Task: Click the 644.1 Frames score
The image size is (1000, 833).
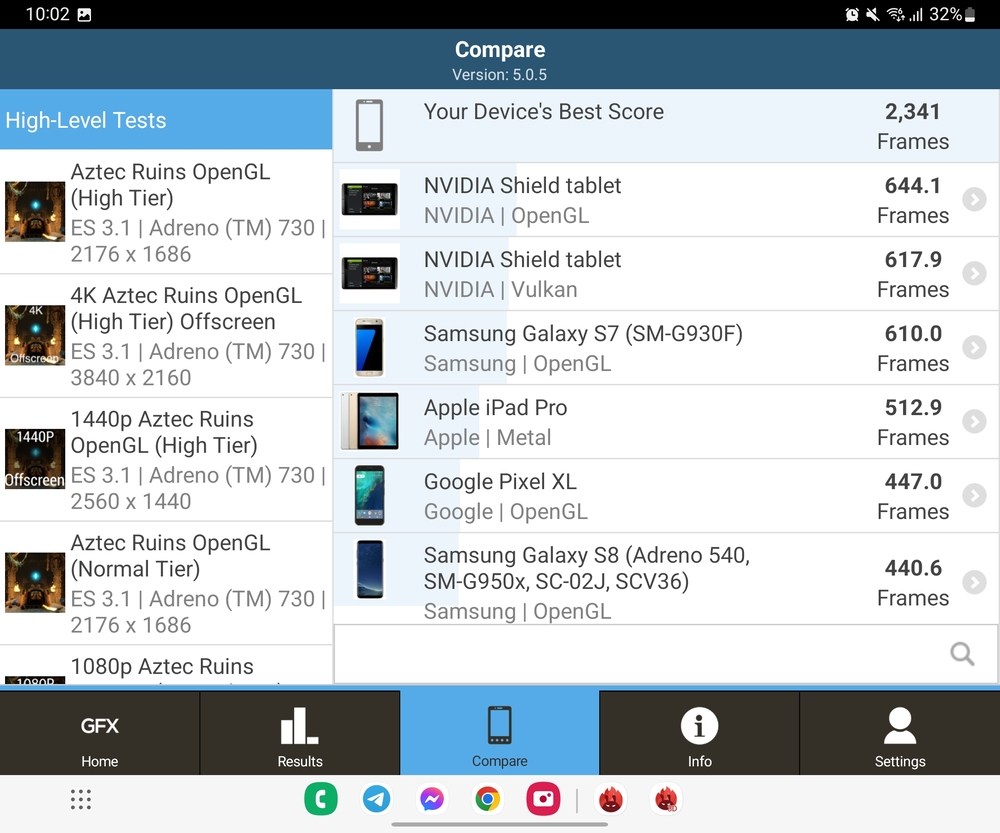Action: (x=913, y=200)
